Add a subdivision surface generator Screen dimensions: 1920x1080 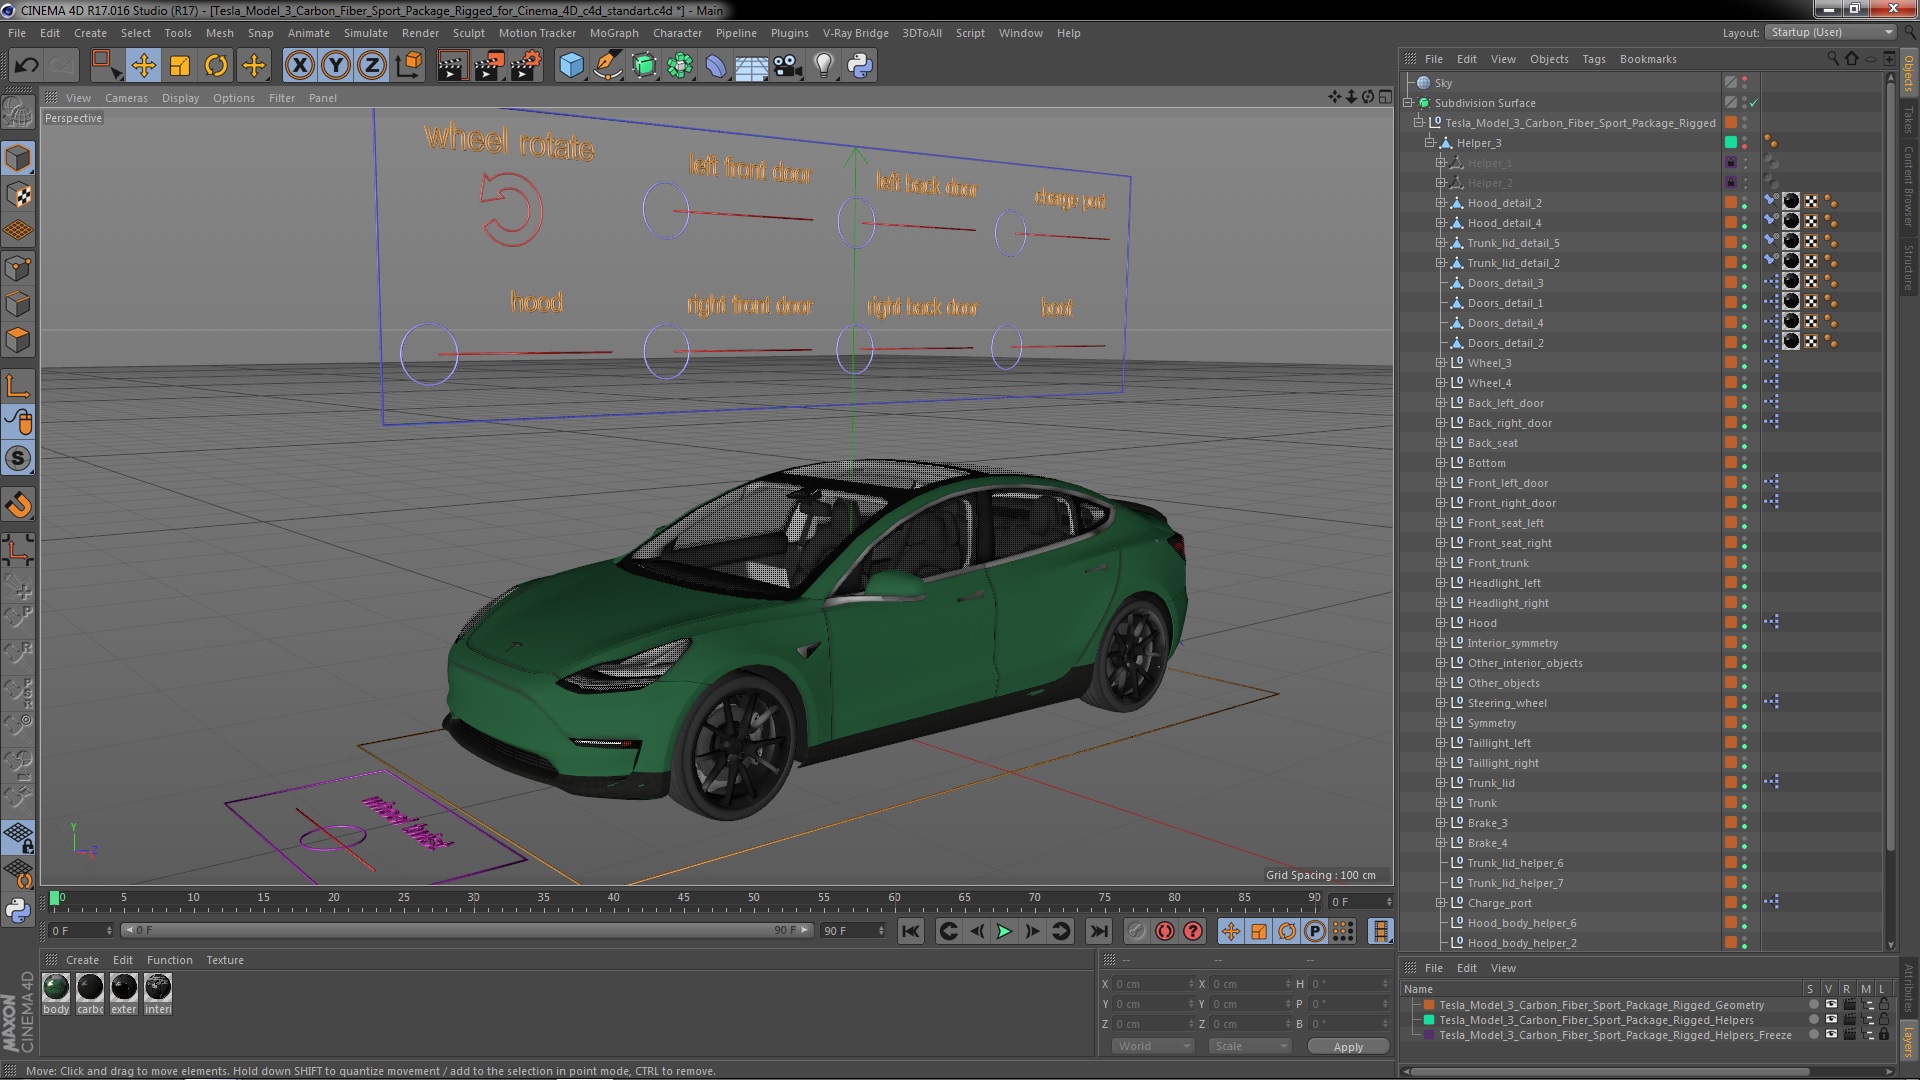coord(644,66)
